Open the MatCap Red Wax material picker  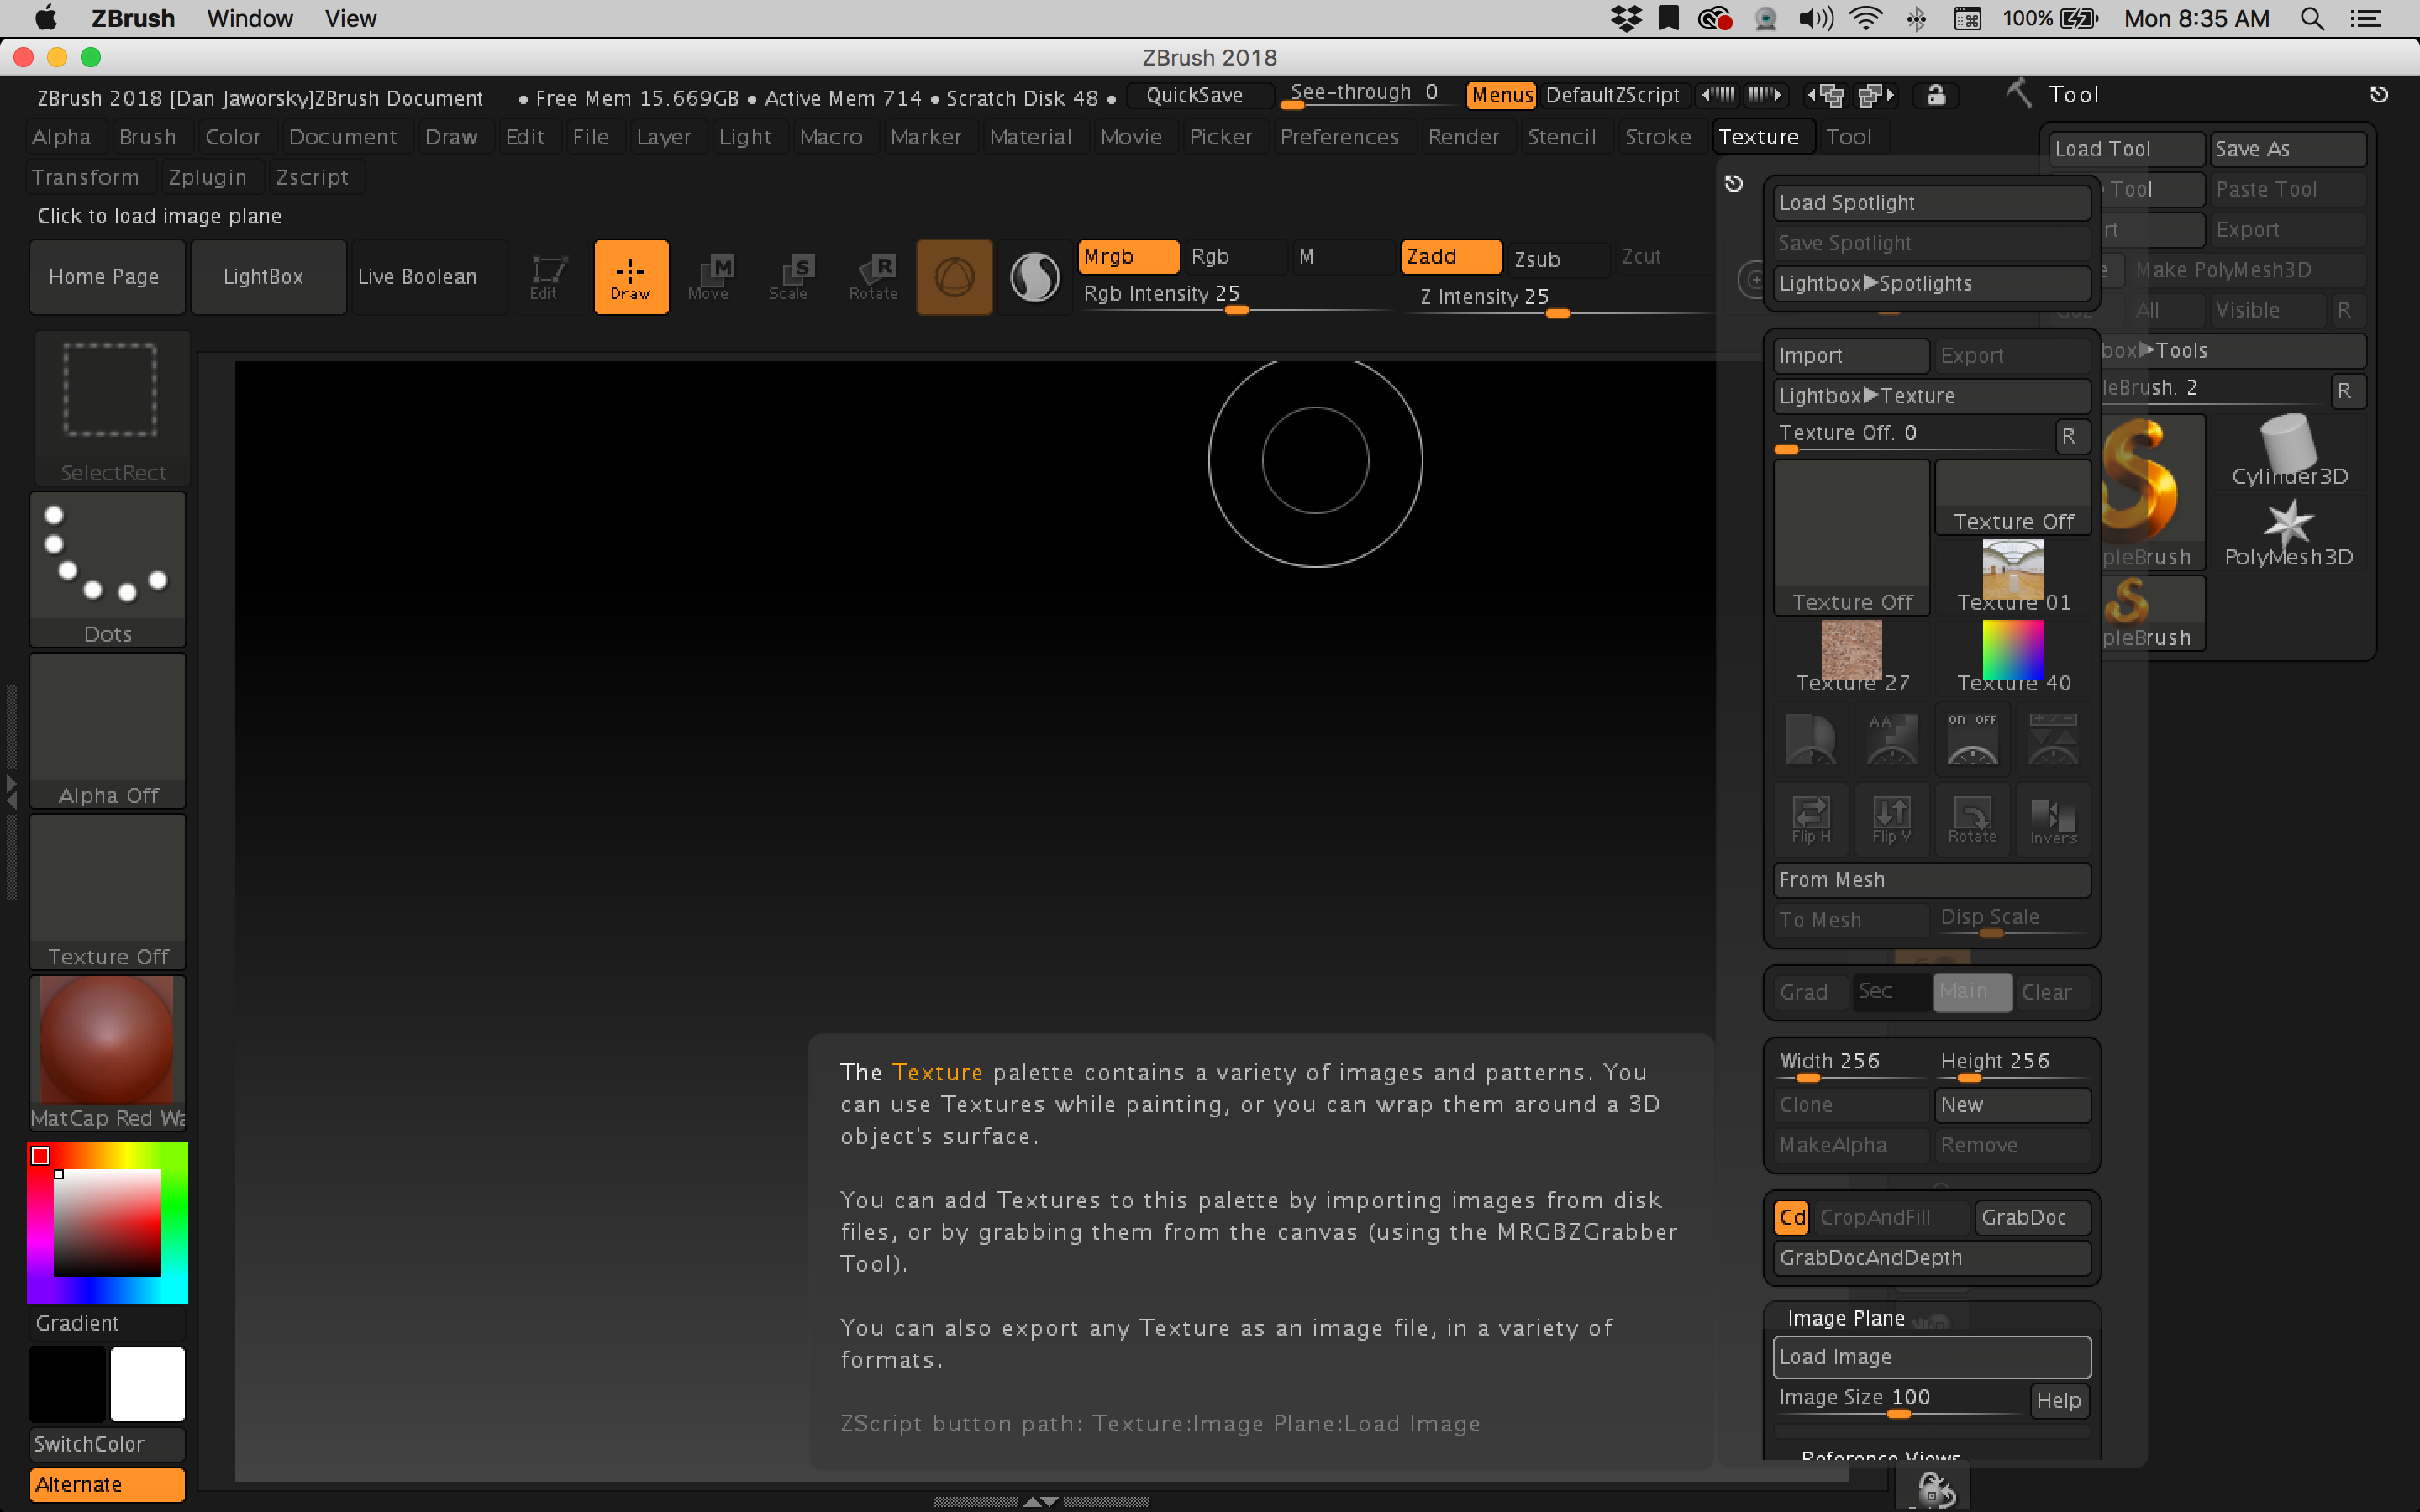coord(108,1053)
